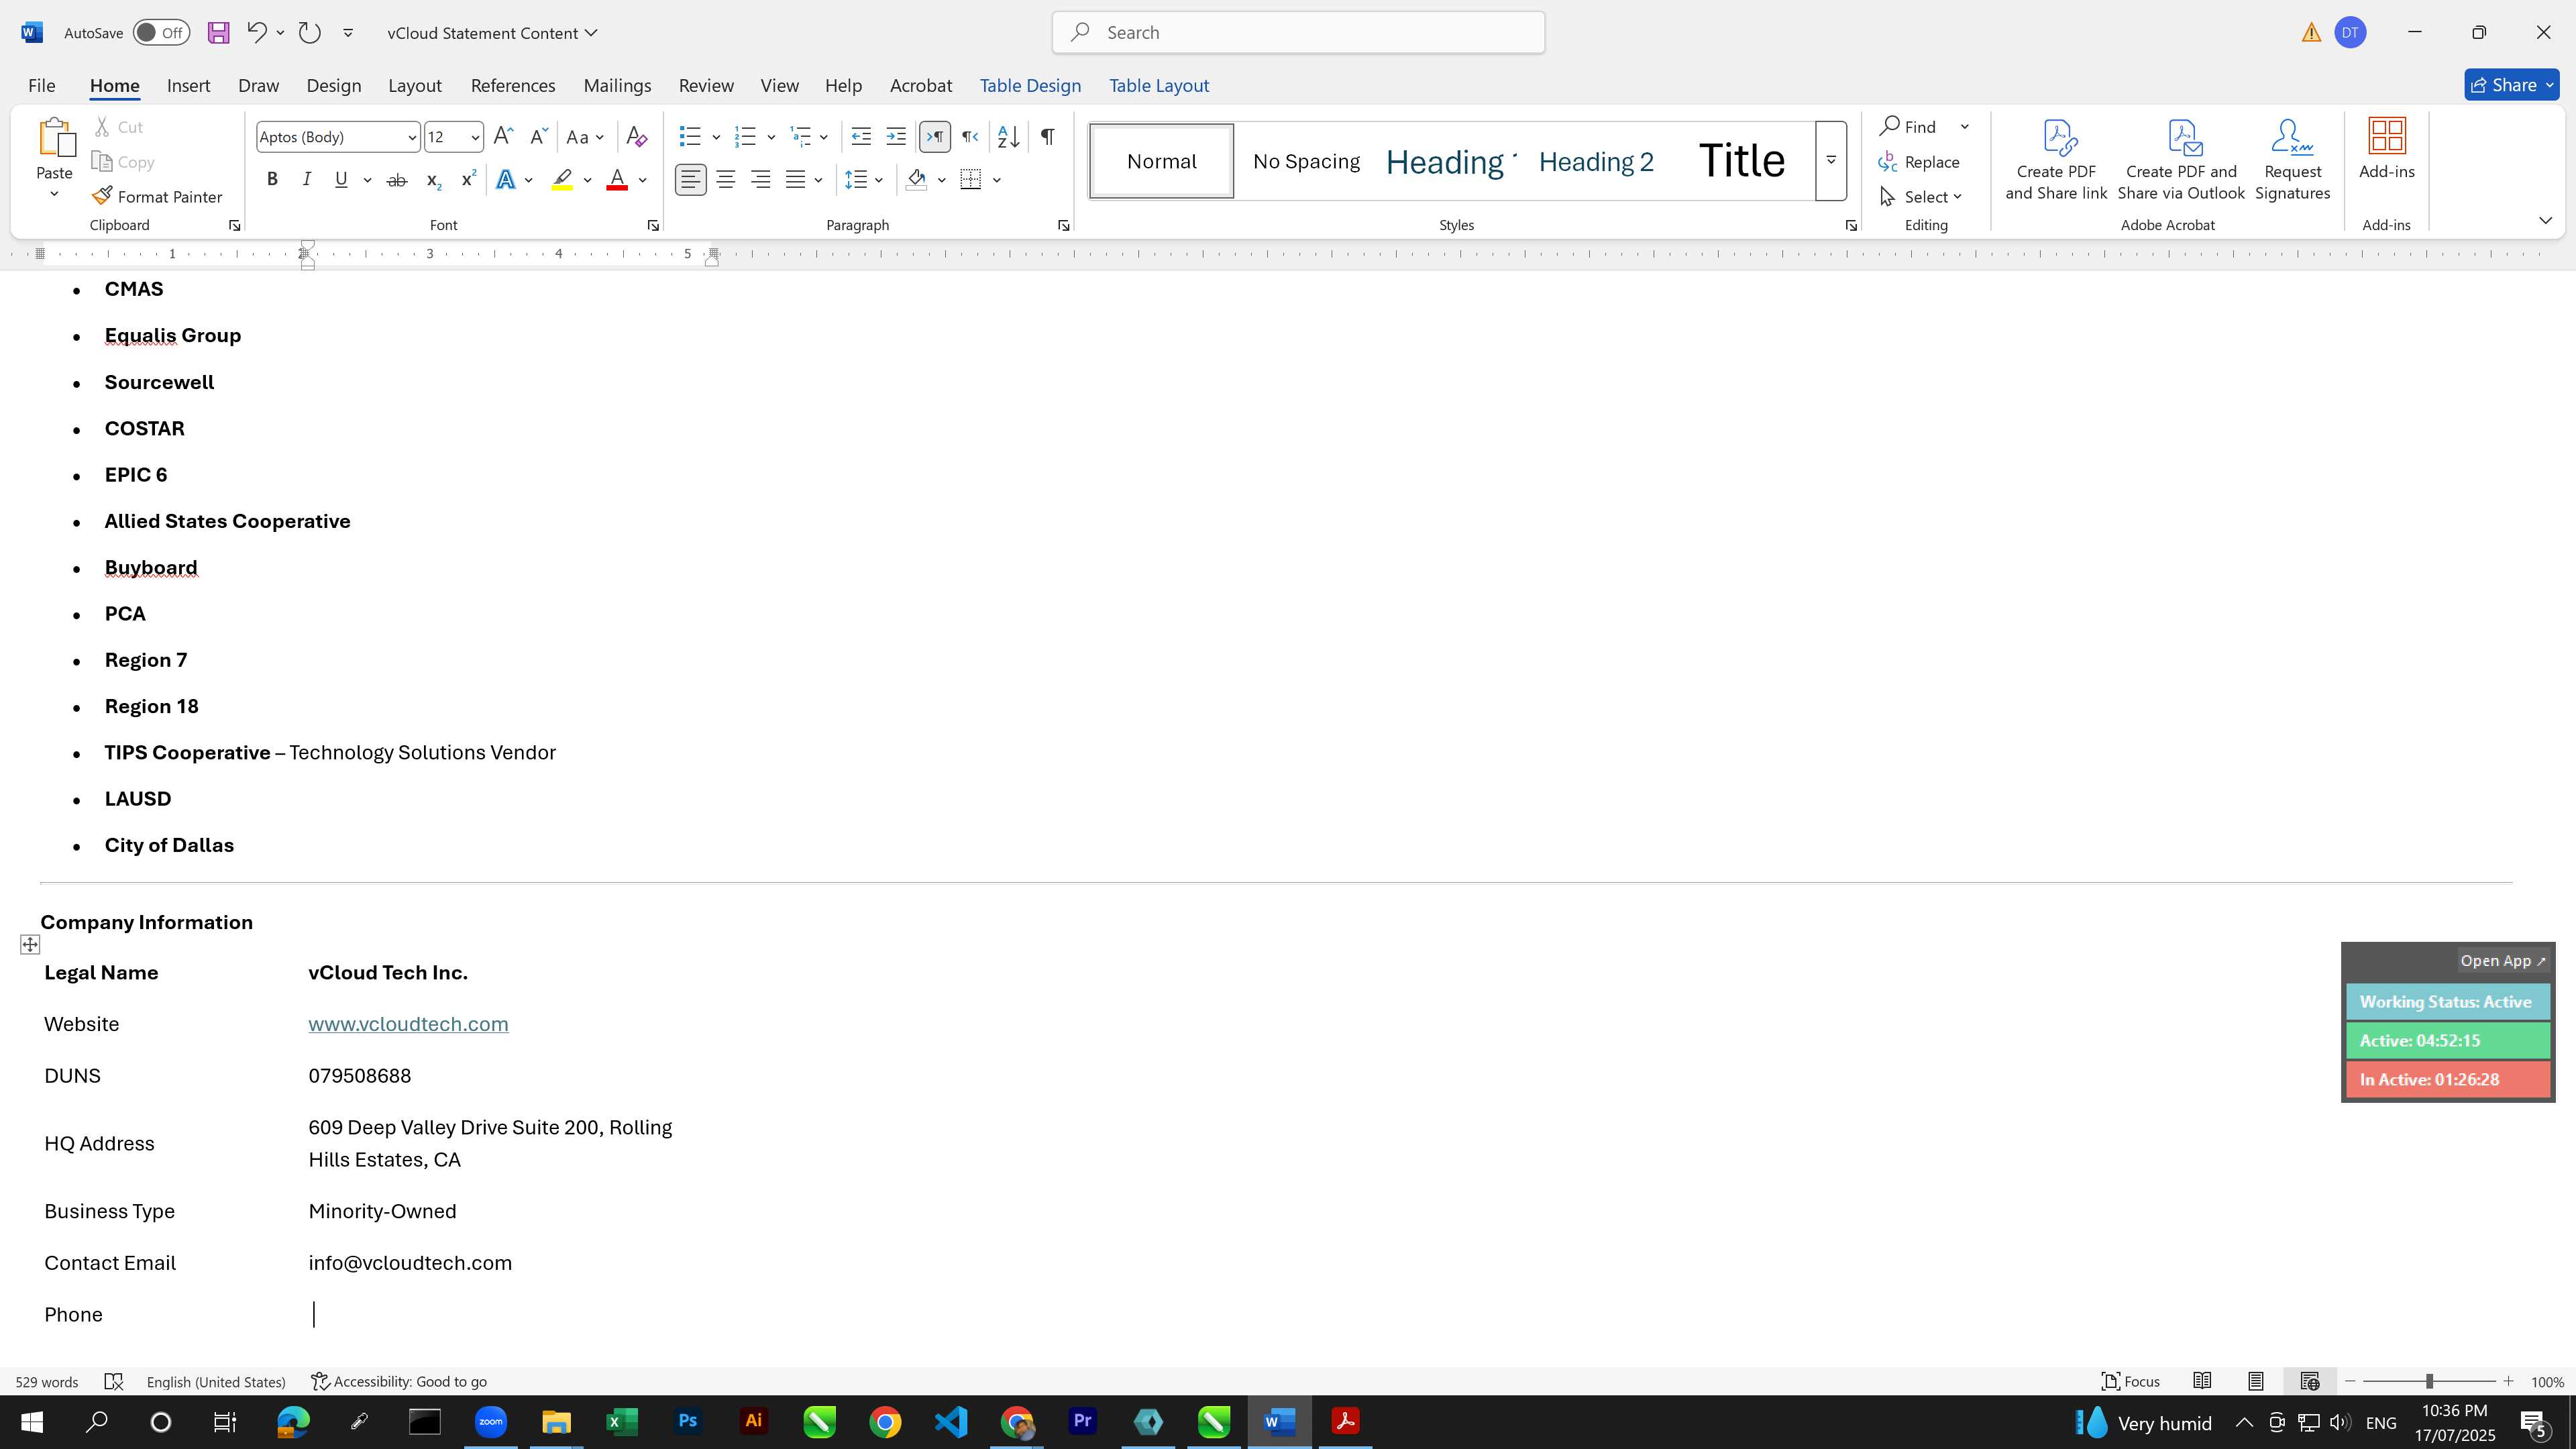Click the Save icon in title bar
The image size is (2576, 1449).
click(x=218, y=33)
